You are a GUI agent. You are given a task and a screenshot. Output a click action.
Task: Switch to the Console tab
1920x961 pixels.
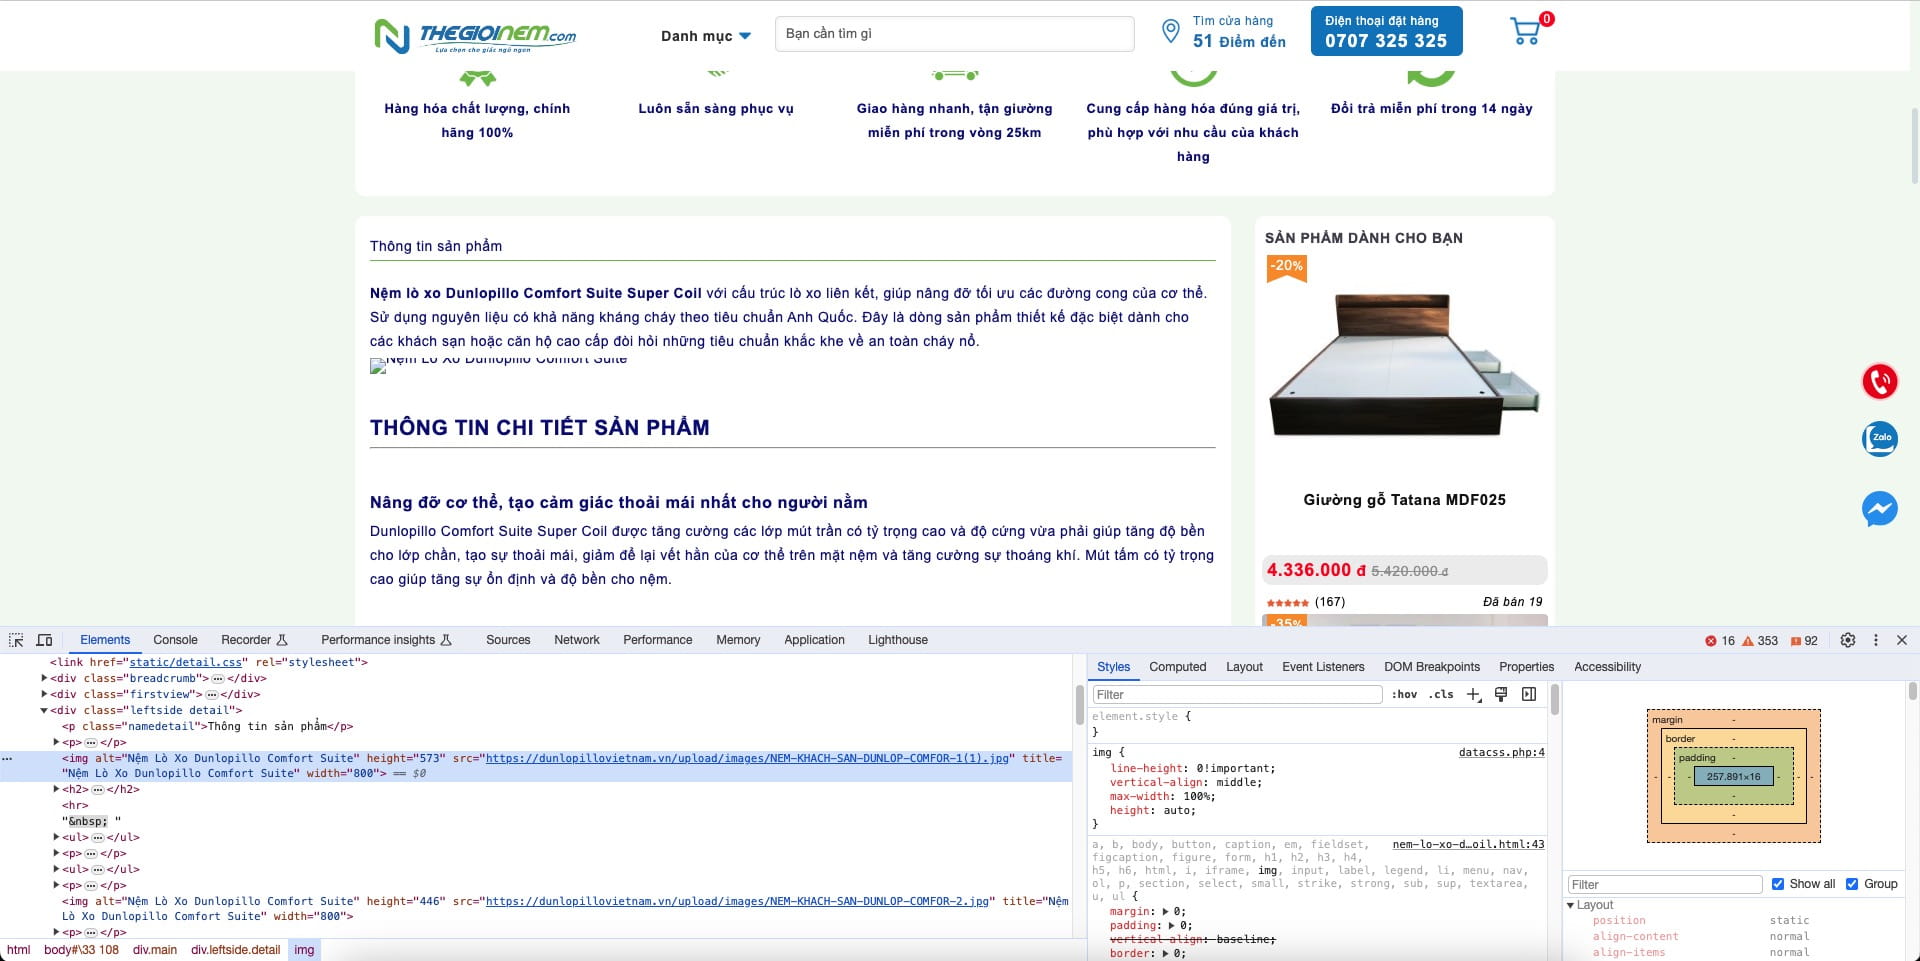coord(175,640)
